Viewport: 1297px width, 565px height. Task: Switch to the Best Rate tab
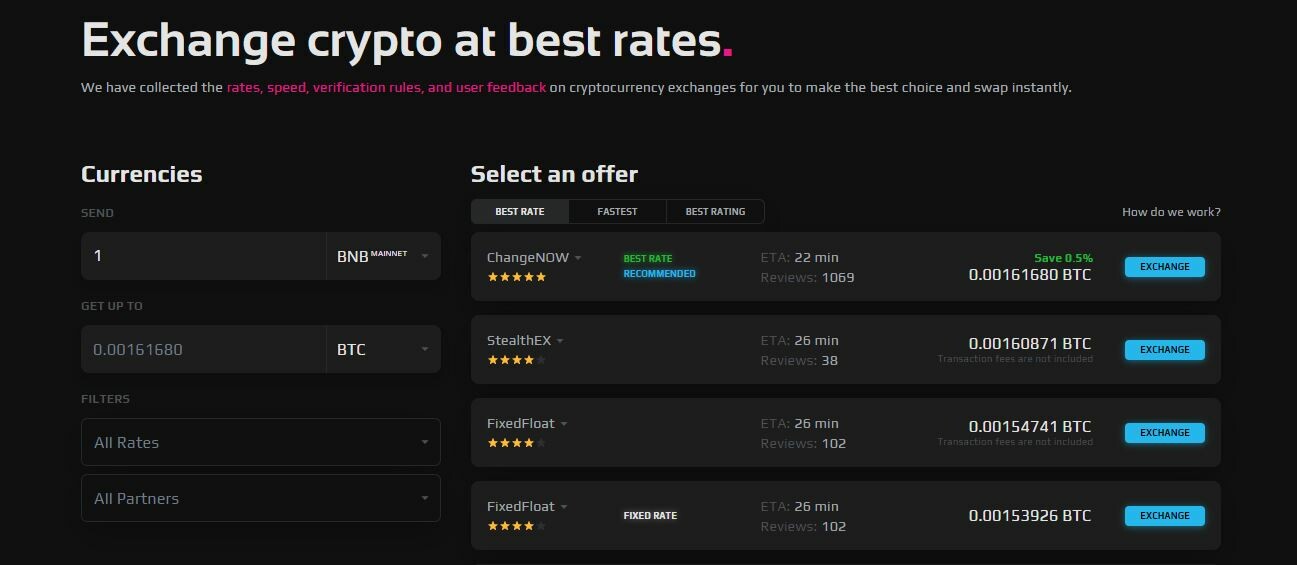tap(520, 212)
